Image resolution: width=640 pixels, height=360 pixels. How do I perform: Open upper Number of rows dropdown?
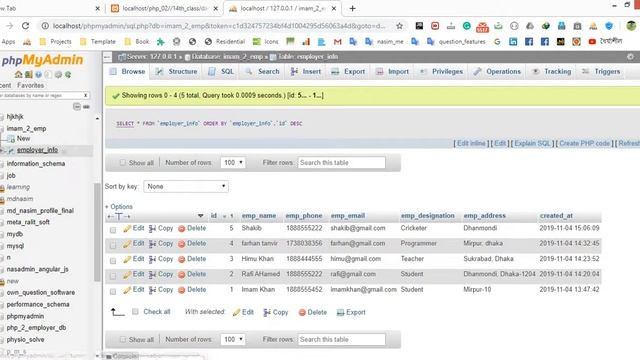[233, 162]
